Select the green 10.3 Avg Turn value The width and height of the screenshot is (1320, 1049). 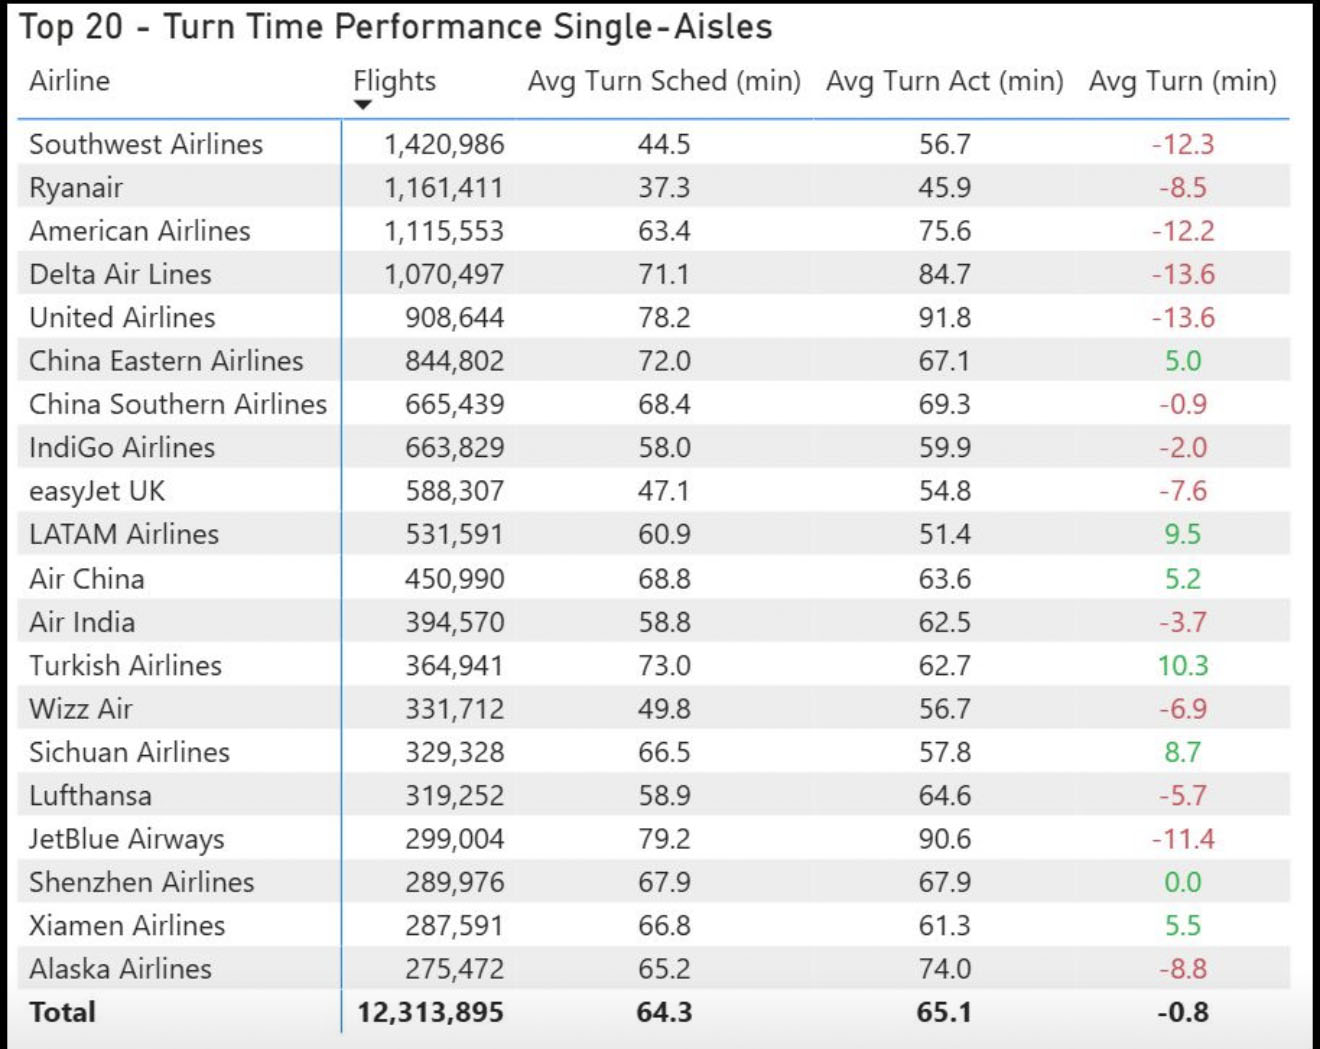click(1183, 665)
